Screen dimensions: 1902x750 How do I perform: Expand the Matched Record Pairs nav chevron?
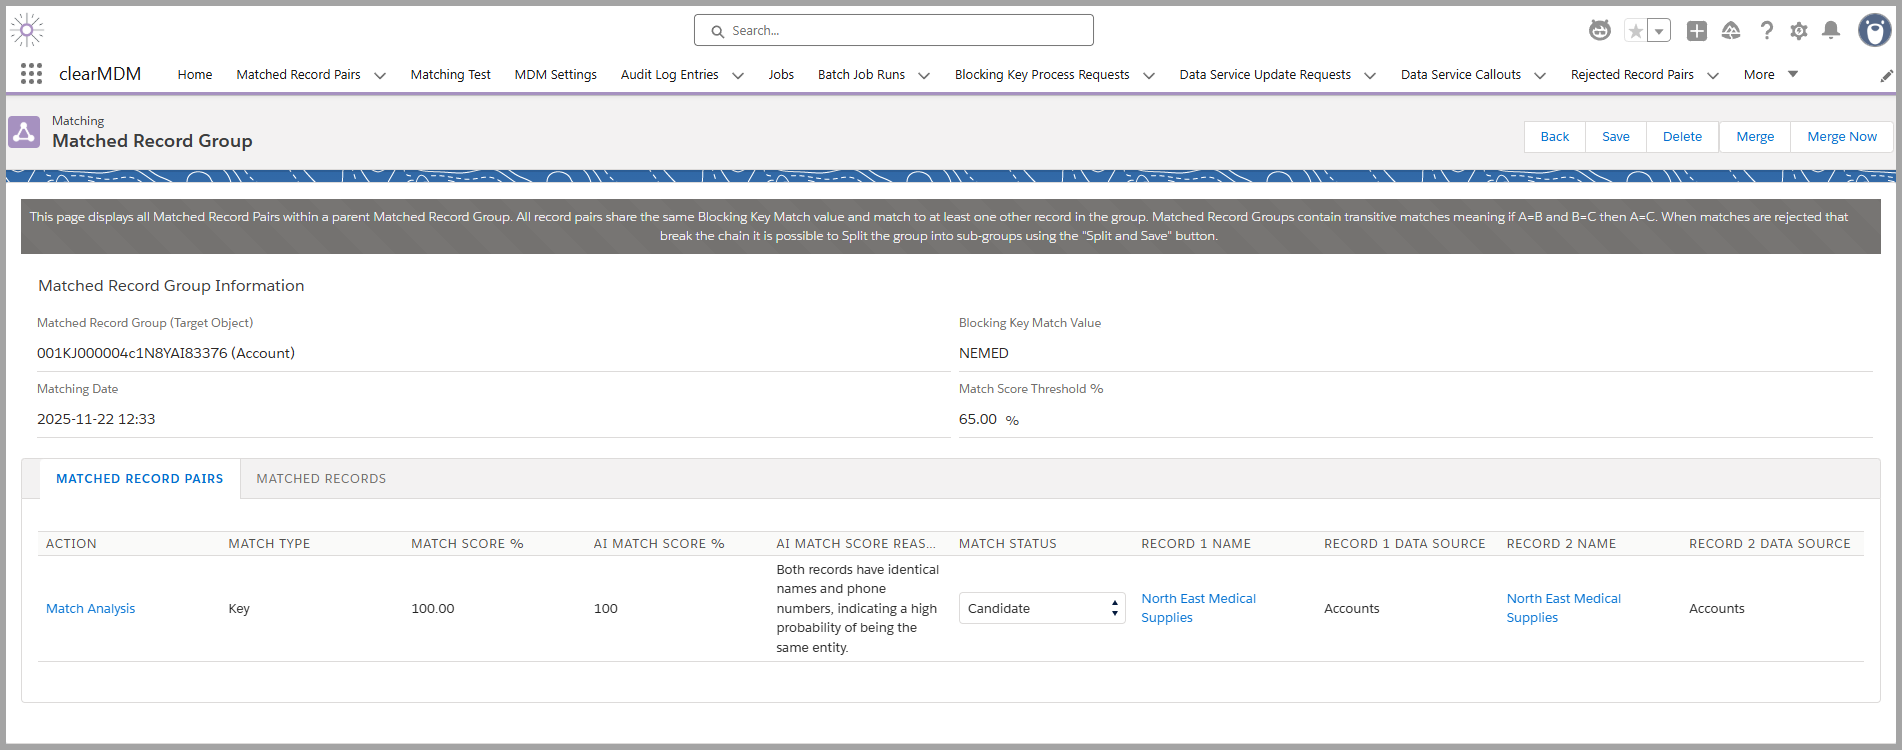pos(380,75)
